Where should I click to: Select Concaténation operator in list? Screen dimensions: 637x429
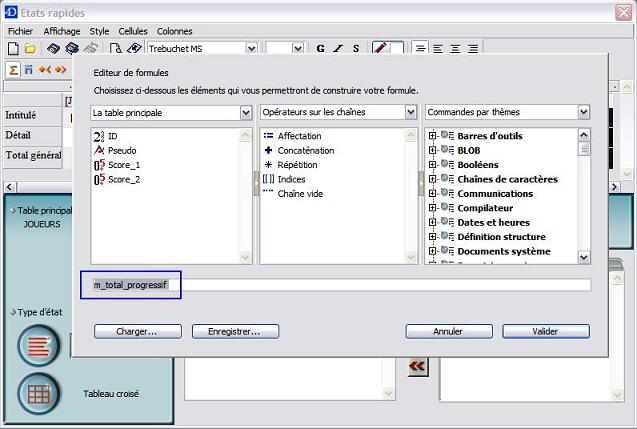click(305, 150)
